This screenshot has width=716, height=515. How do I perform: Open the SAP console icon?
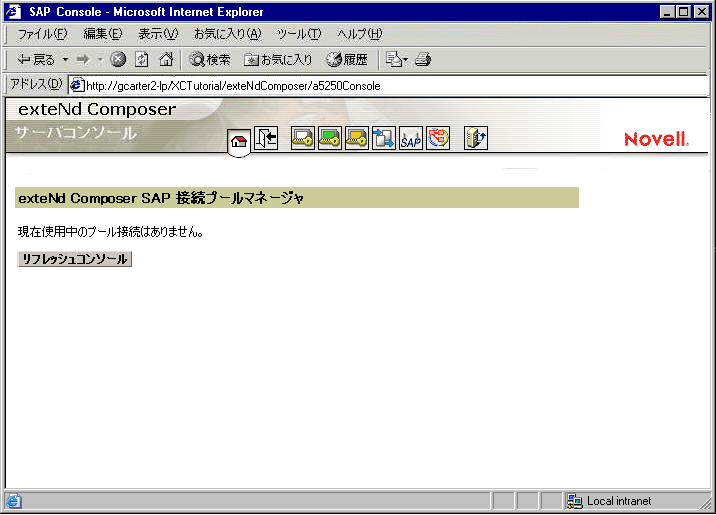coord(411,138)
